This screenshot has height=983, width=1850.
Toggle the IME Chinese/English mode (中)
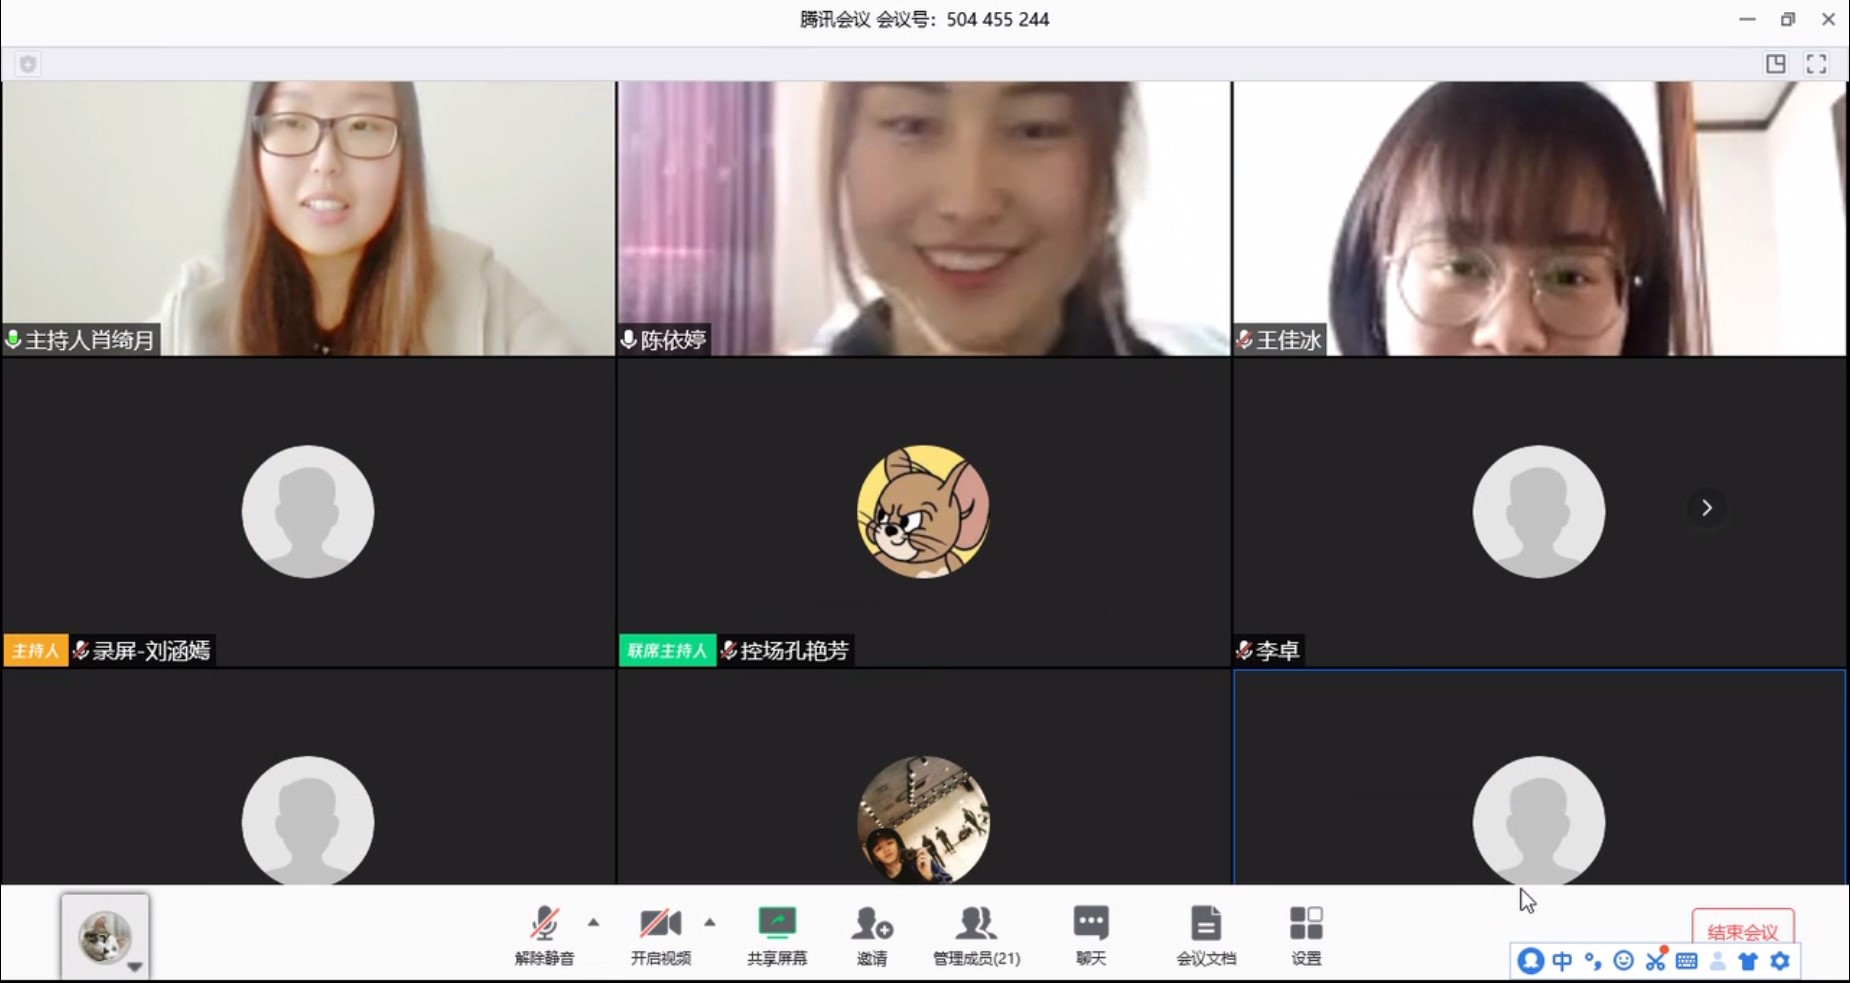coord(1561,961)
